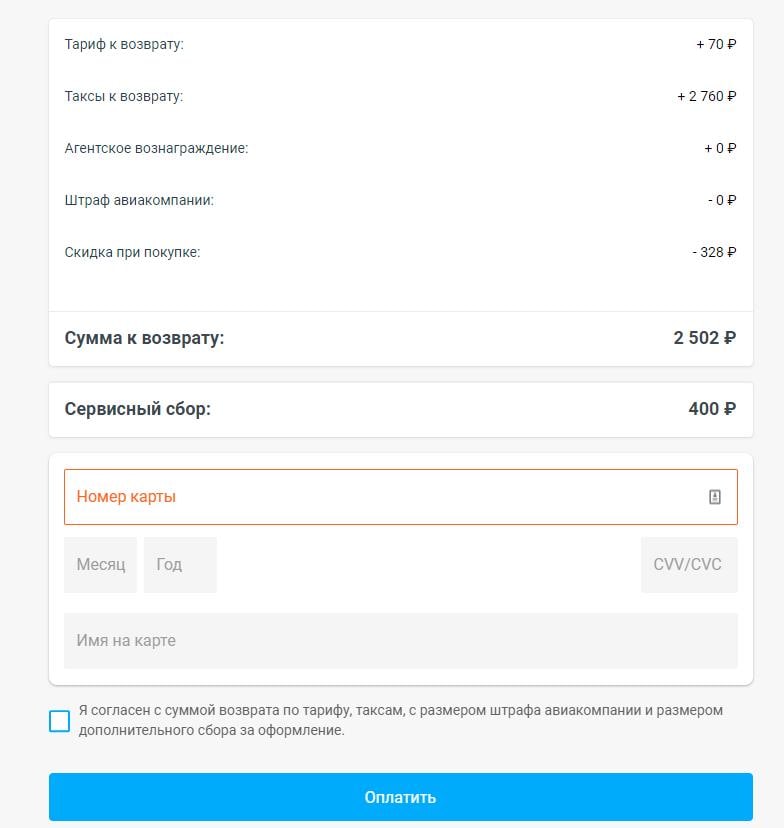Click the - 328 ₽ discount amount

[x=714, y=252]
